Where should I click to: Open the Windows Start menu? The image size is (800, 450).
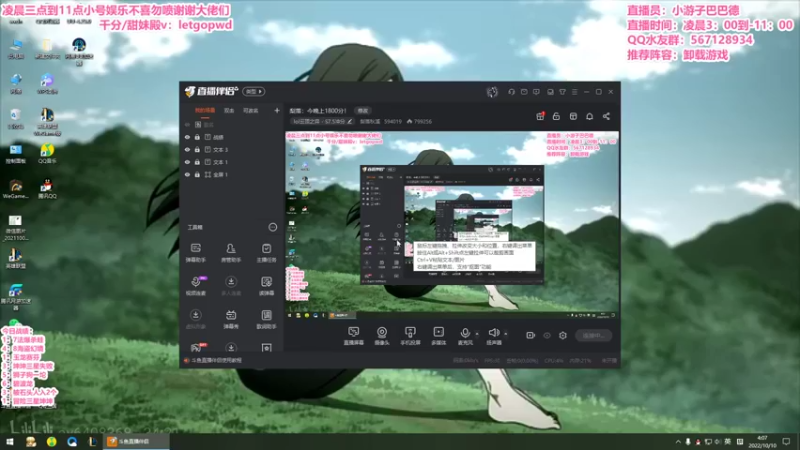click(x=10, y=441)
